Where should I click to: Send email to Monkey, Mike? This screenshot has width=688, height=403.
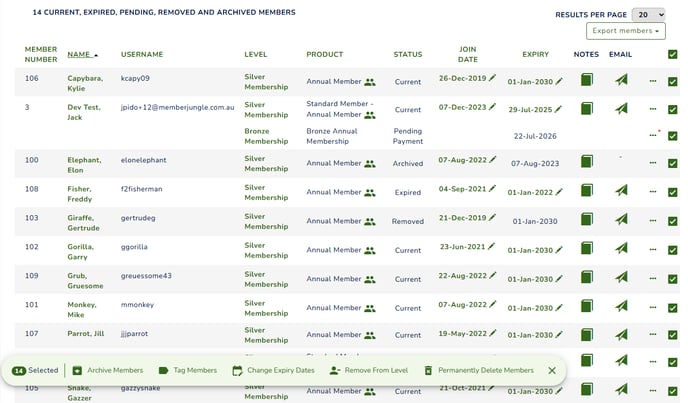621,306
